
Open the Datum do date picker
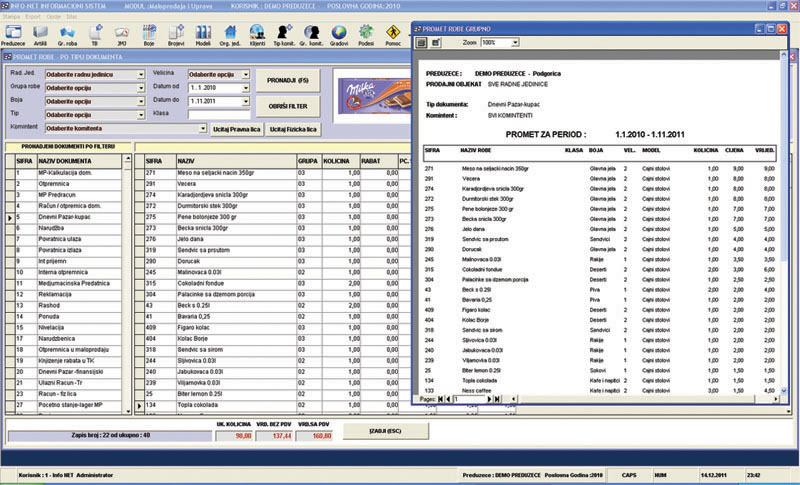(x=246, y=101)
